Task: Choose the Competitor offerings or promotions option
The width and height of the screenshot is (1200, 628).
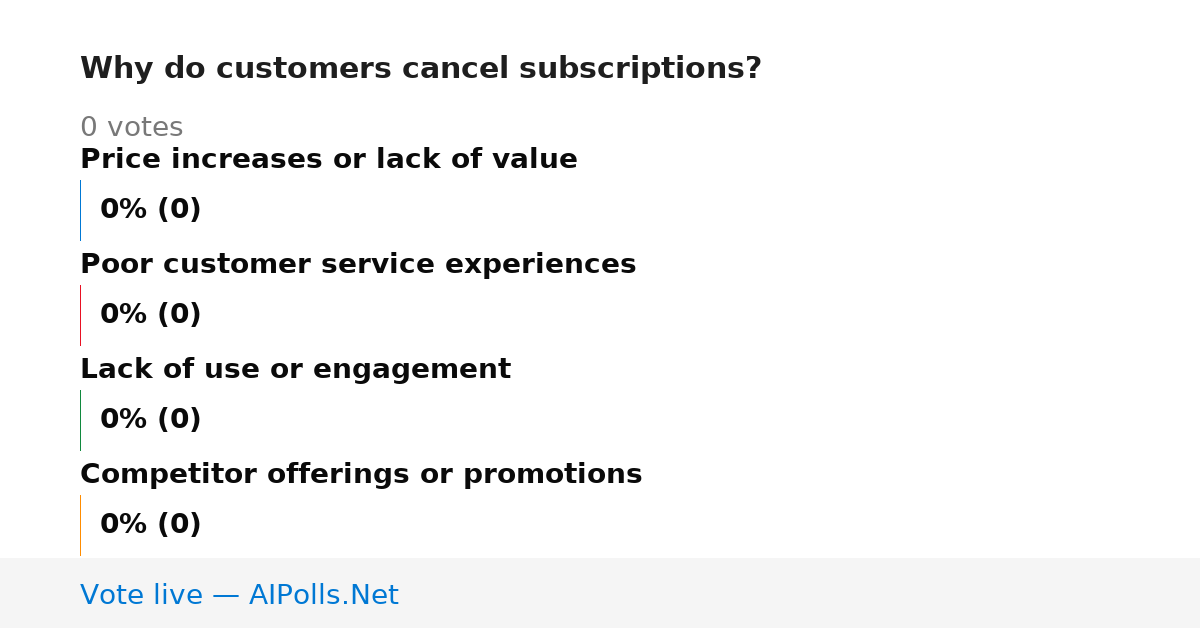Action: point(361,475)
